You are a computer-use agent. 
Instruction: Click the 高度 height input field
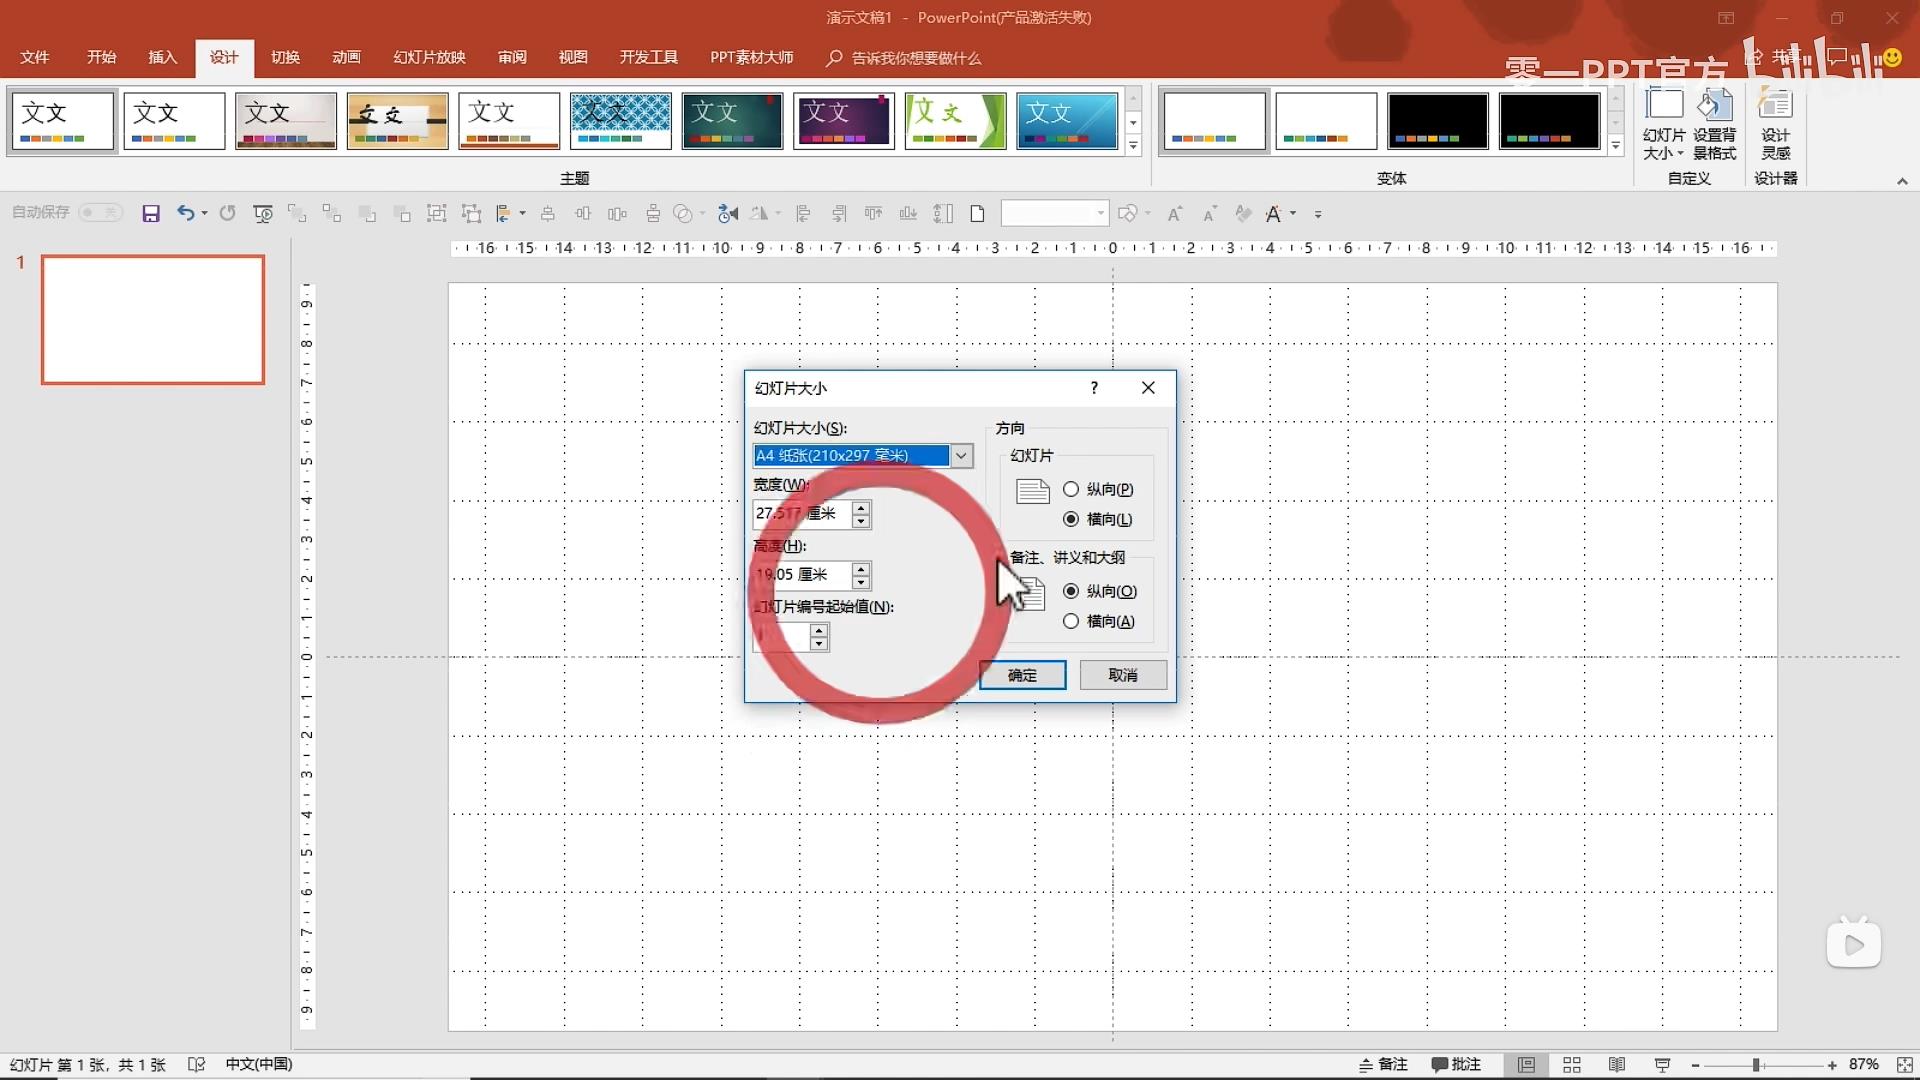pos(802,575)
